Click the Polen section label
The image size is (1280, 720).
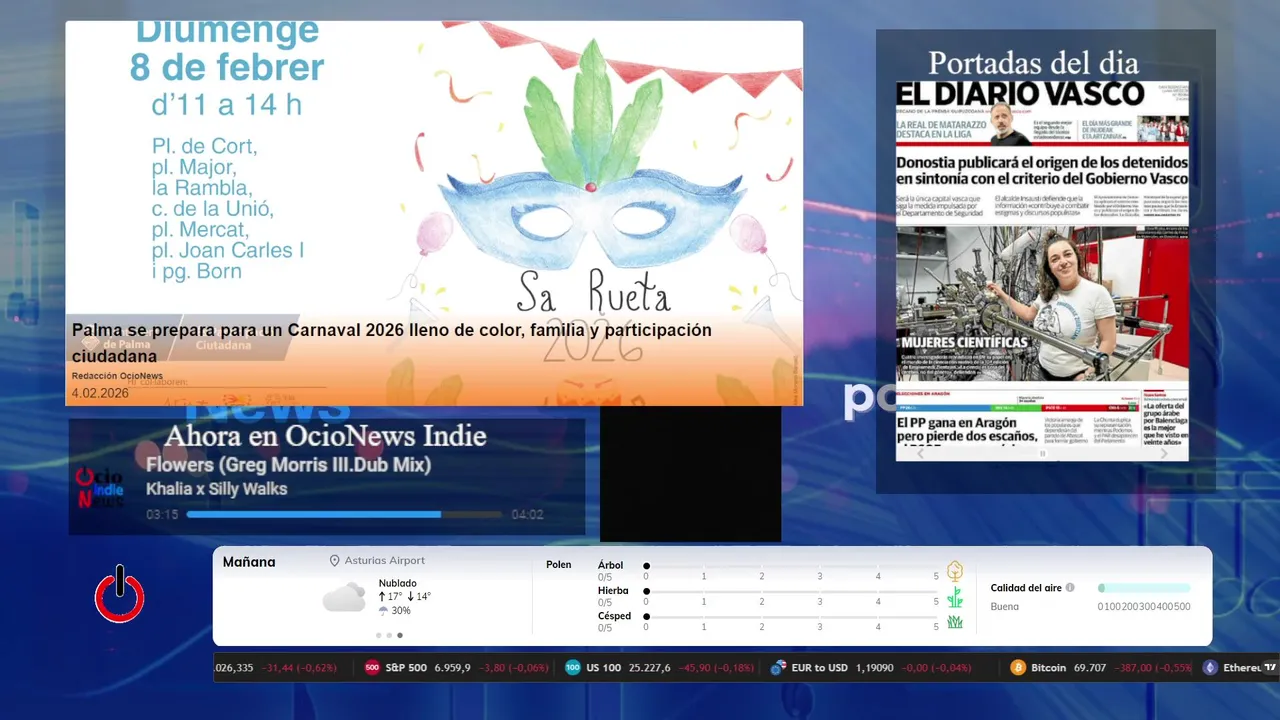[x=559, y=565]
